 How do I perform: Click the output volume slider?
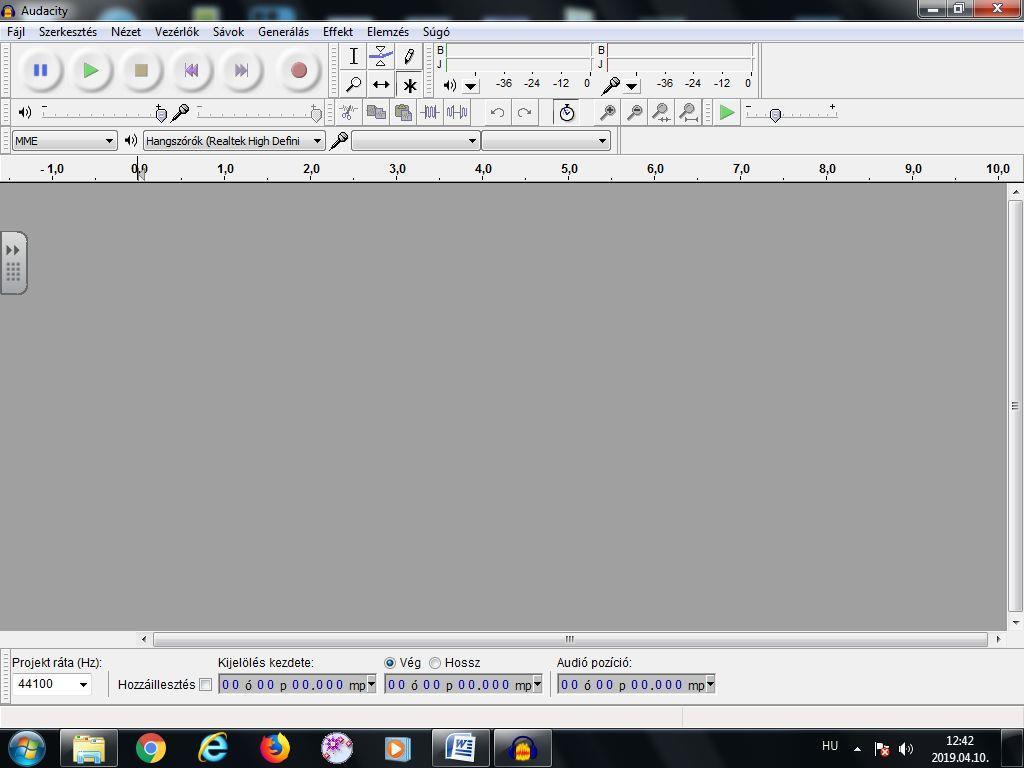tap(104, 114)
